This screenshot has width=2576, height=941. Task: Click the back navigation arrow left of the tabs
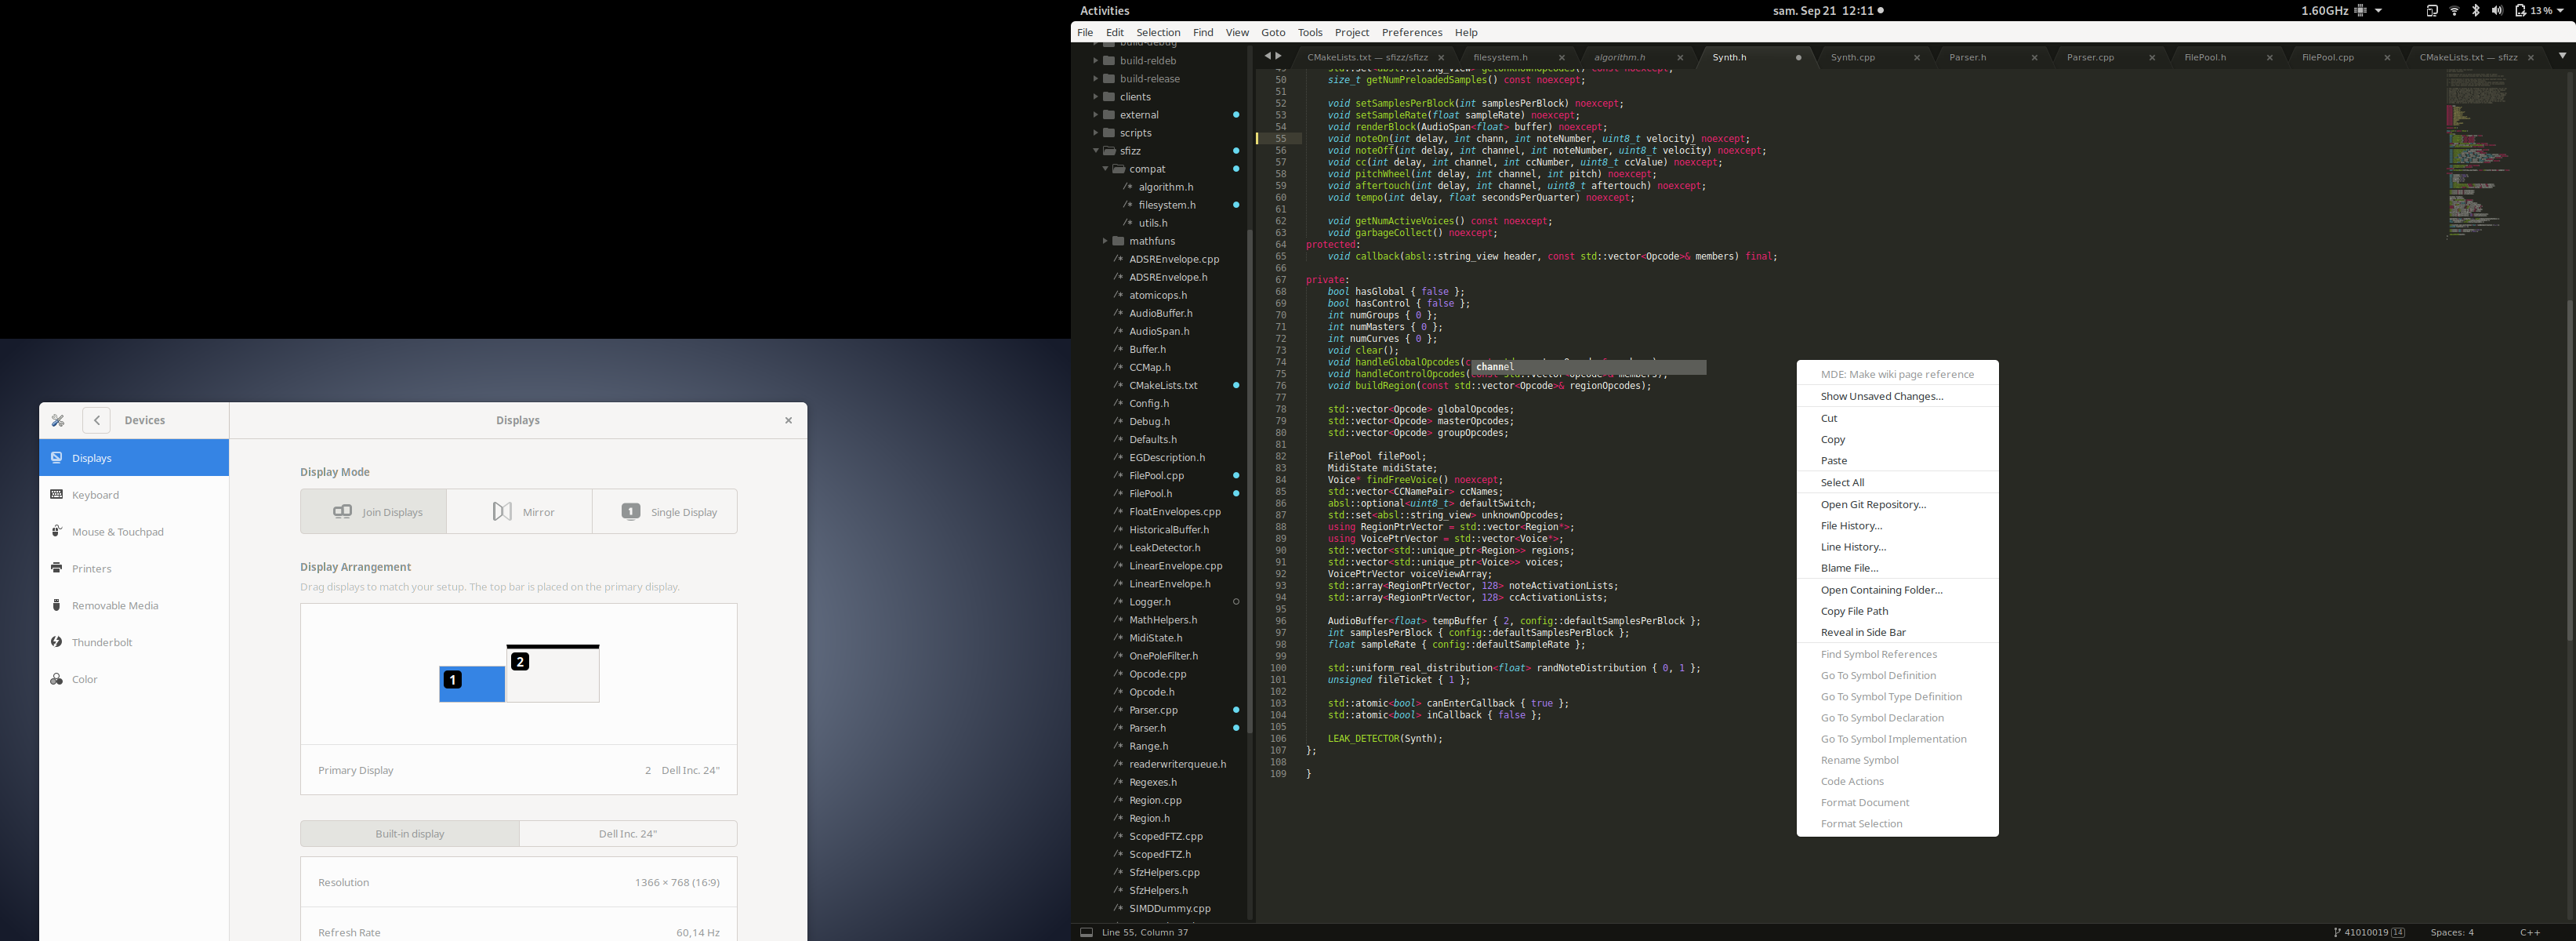(x=1266, y=55)
